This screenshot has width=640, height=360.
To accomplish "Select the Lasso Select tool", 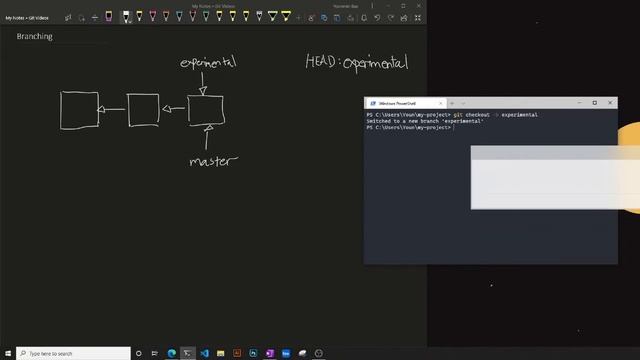I will [82, 18].
